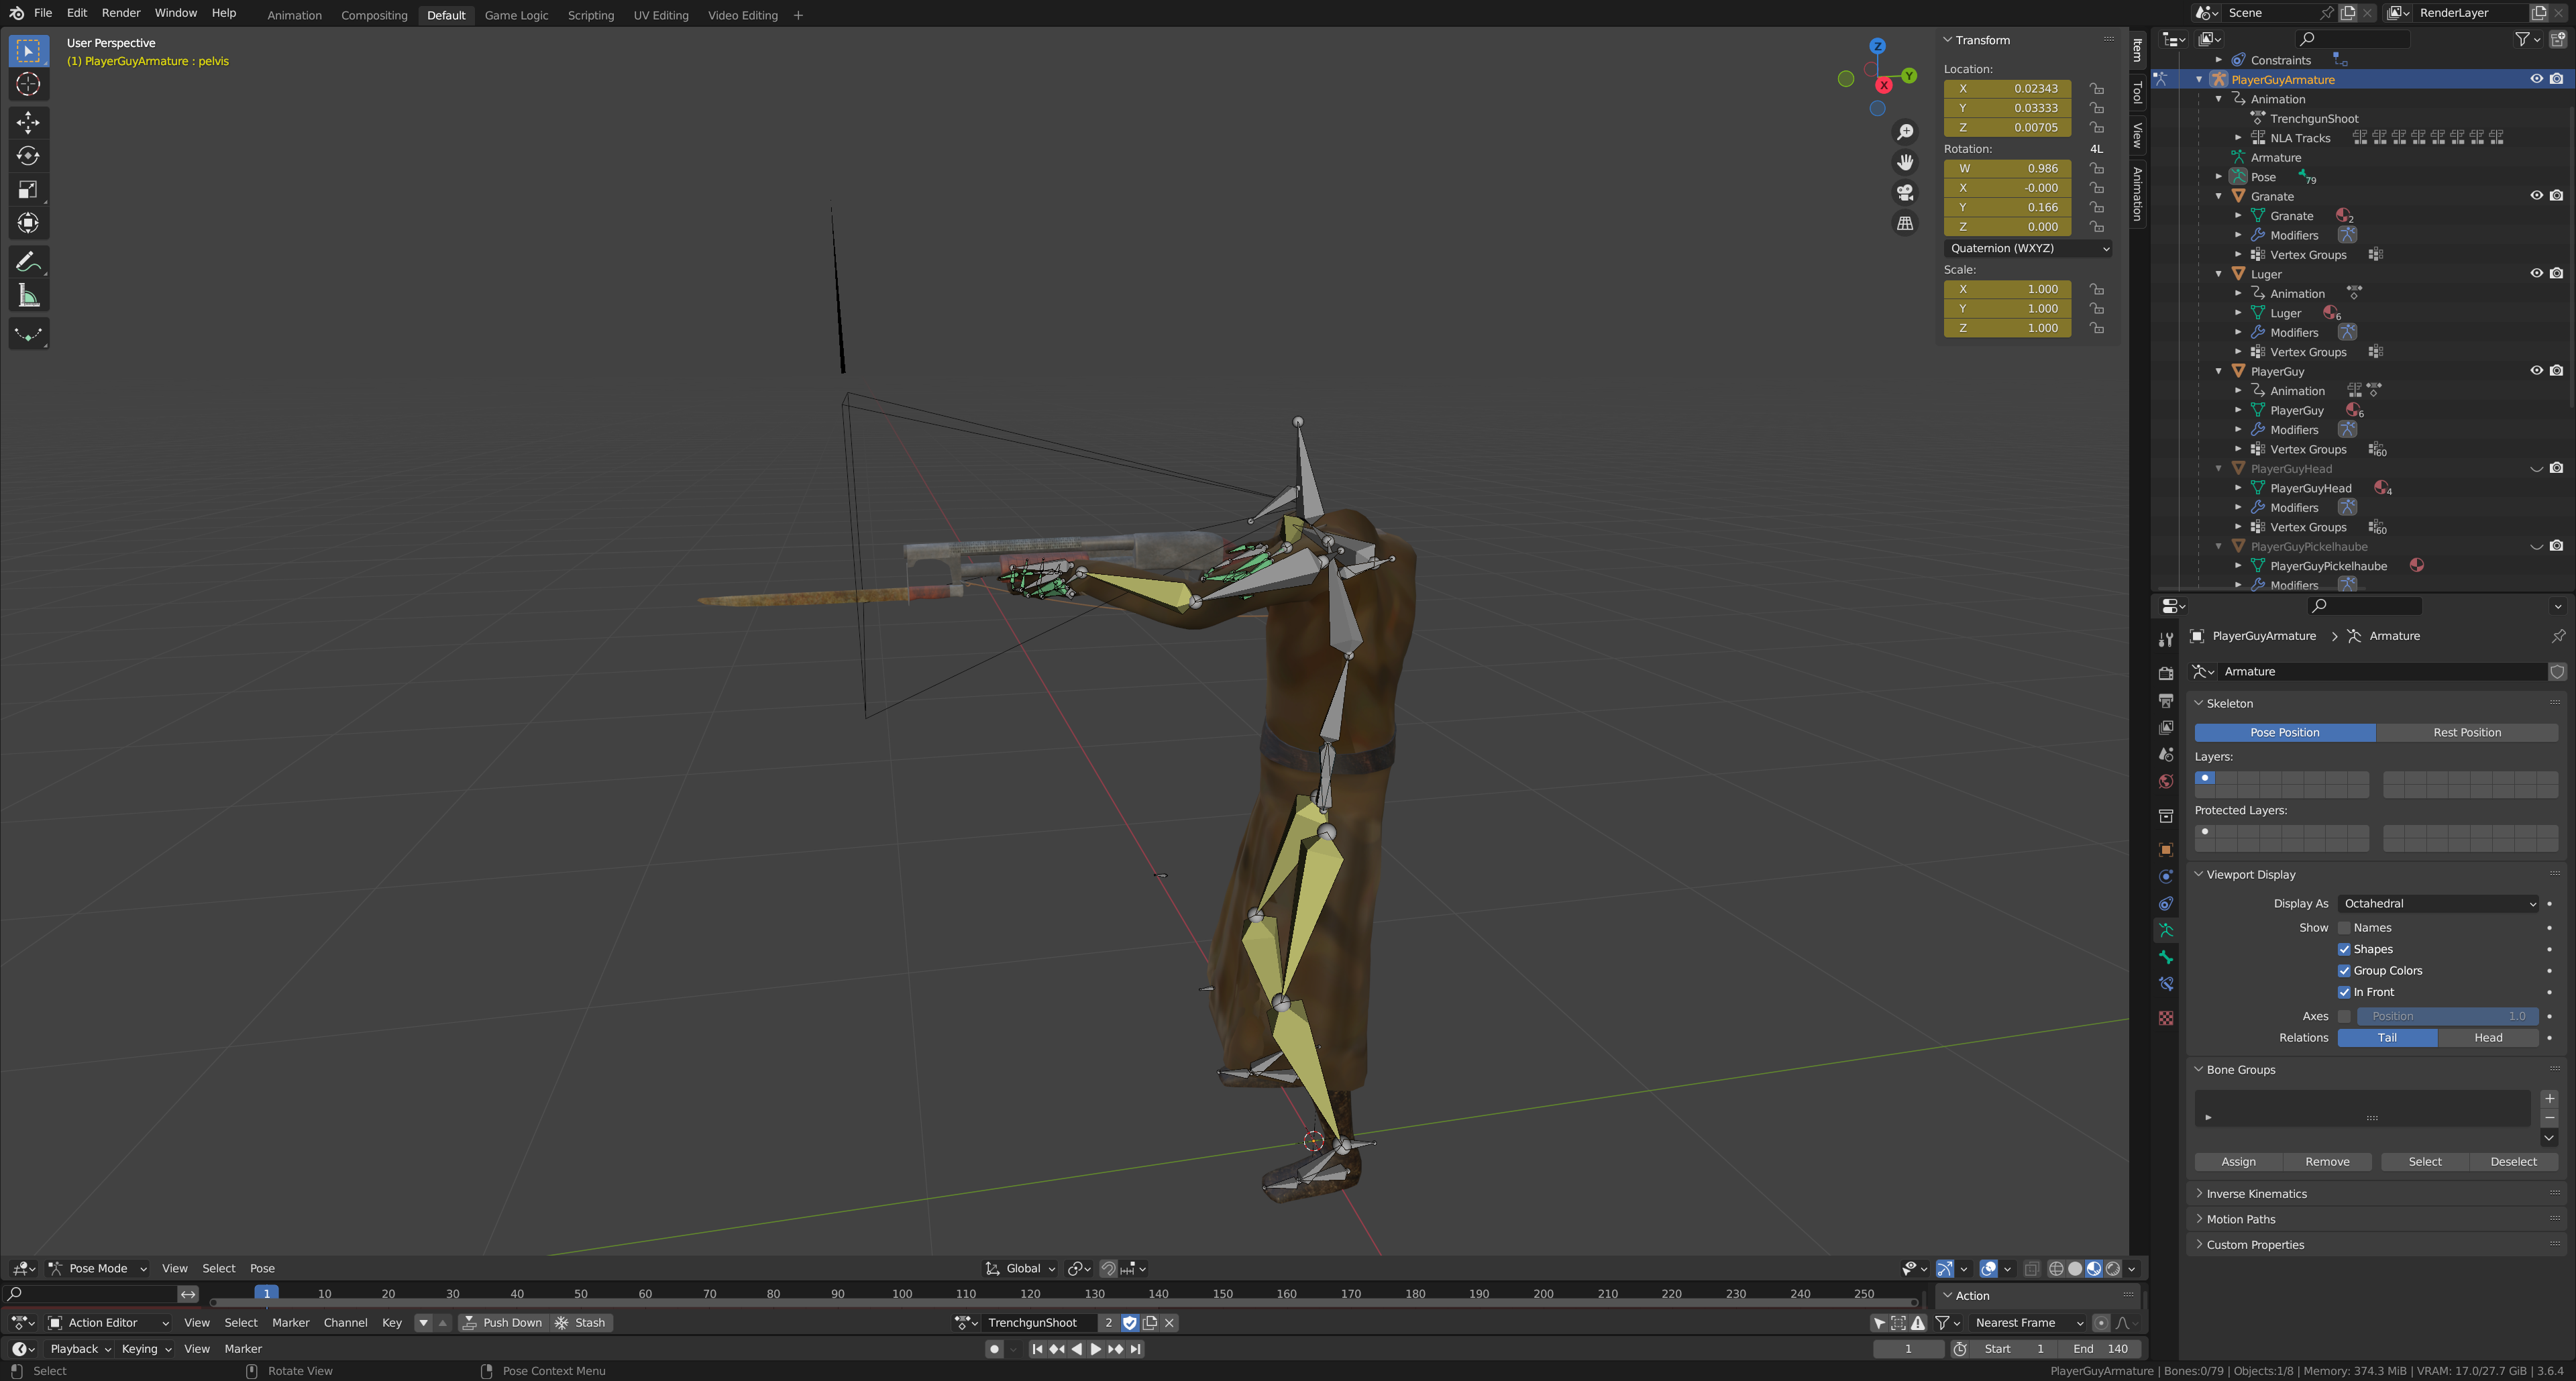The image size is (2576, 1381).
Task: Select the Breakdowner pose tool
Action: pos(28,335)
